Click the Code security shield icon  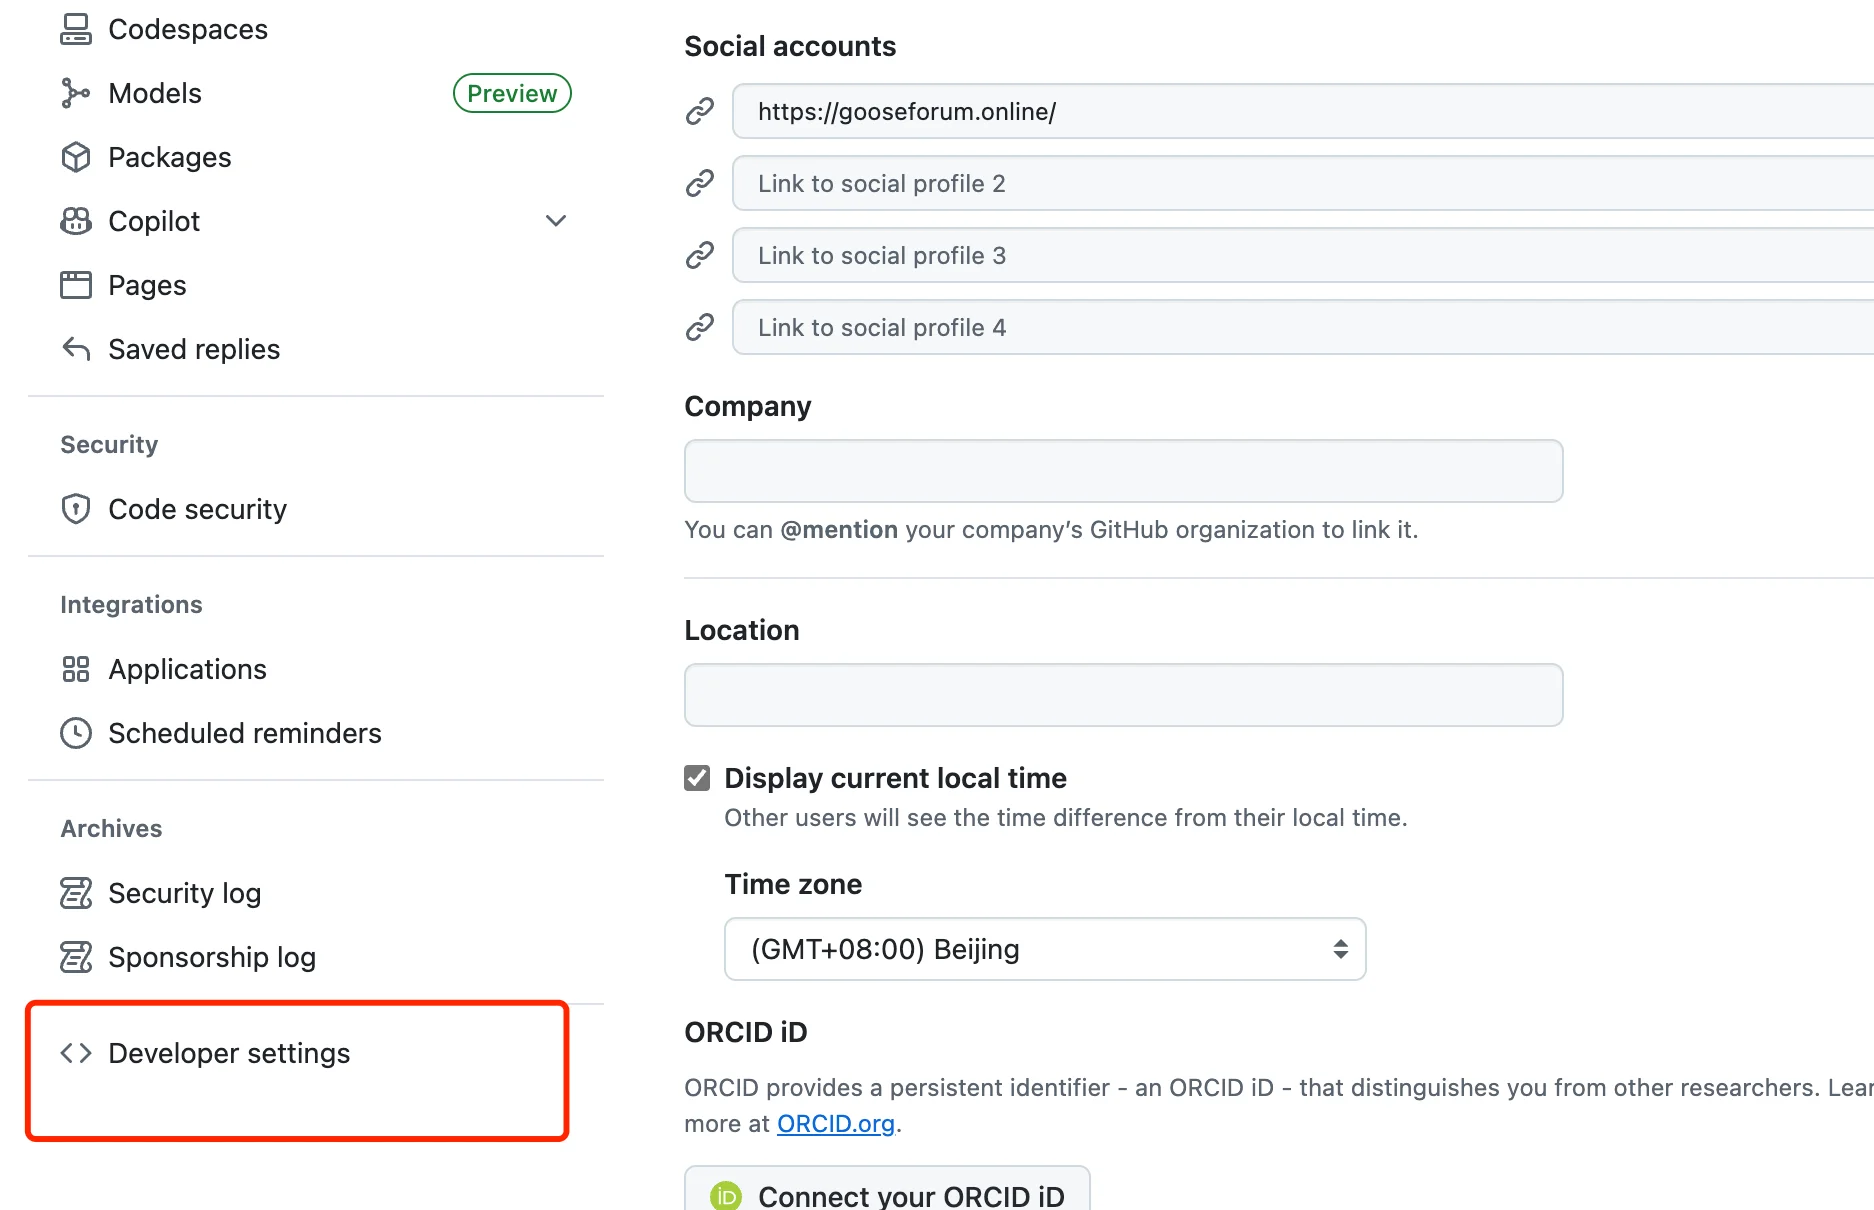76,509
